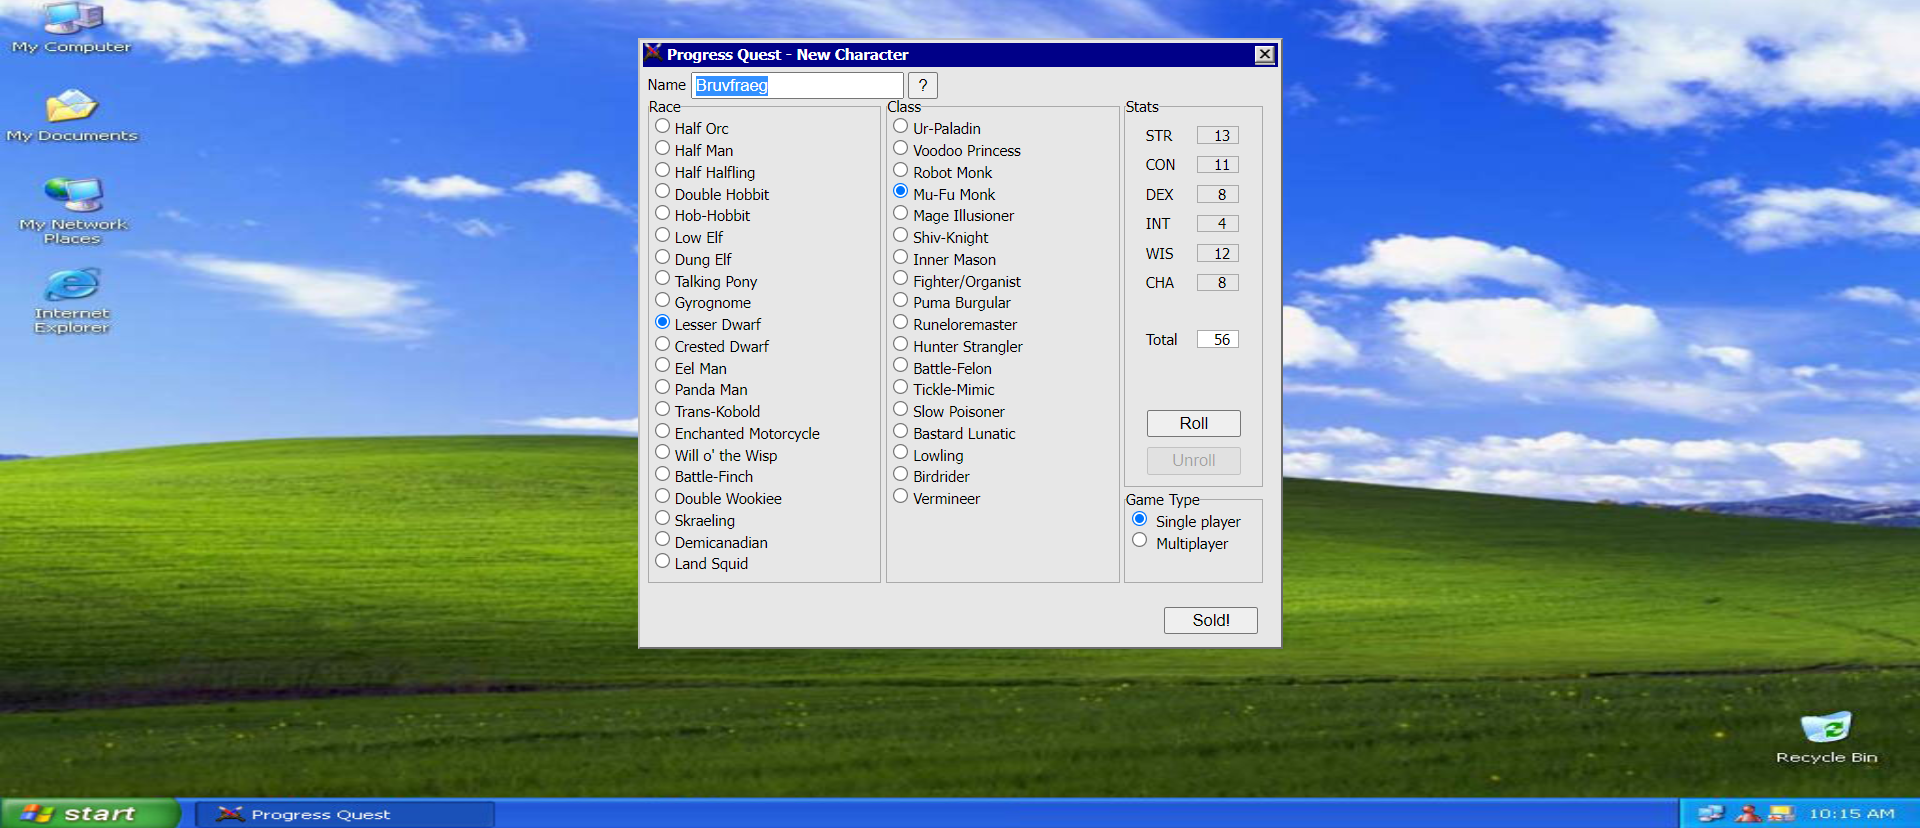Click the Roll stats button

coord(1193,423)
